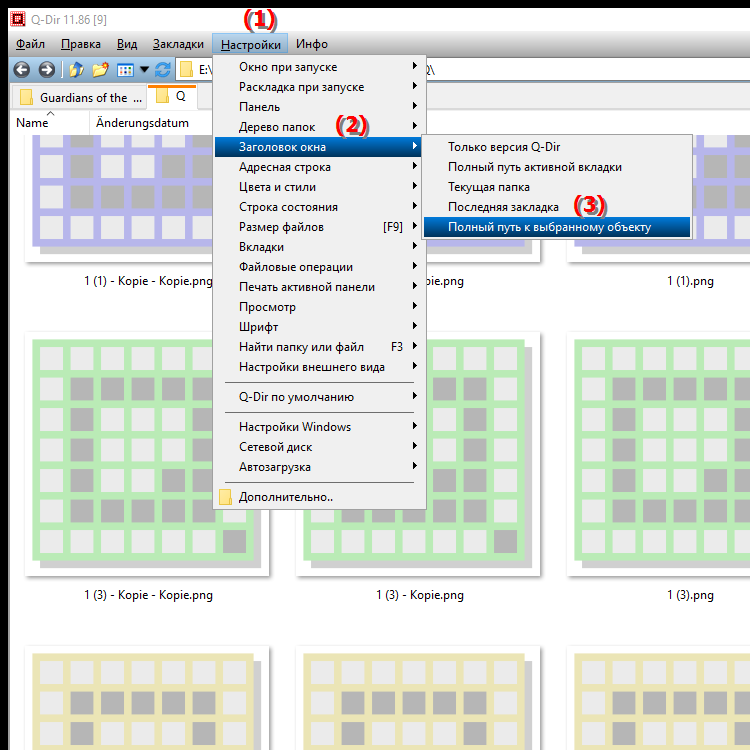Sort by Änderungsdatum column header
750x750 pixels.
[151, 123]
